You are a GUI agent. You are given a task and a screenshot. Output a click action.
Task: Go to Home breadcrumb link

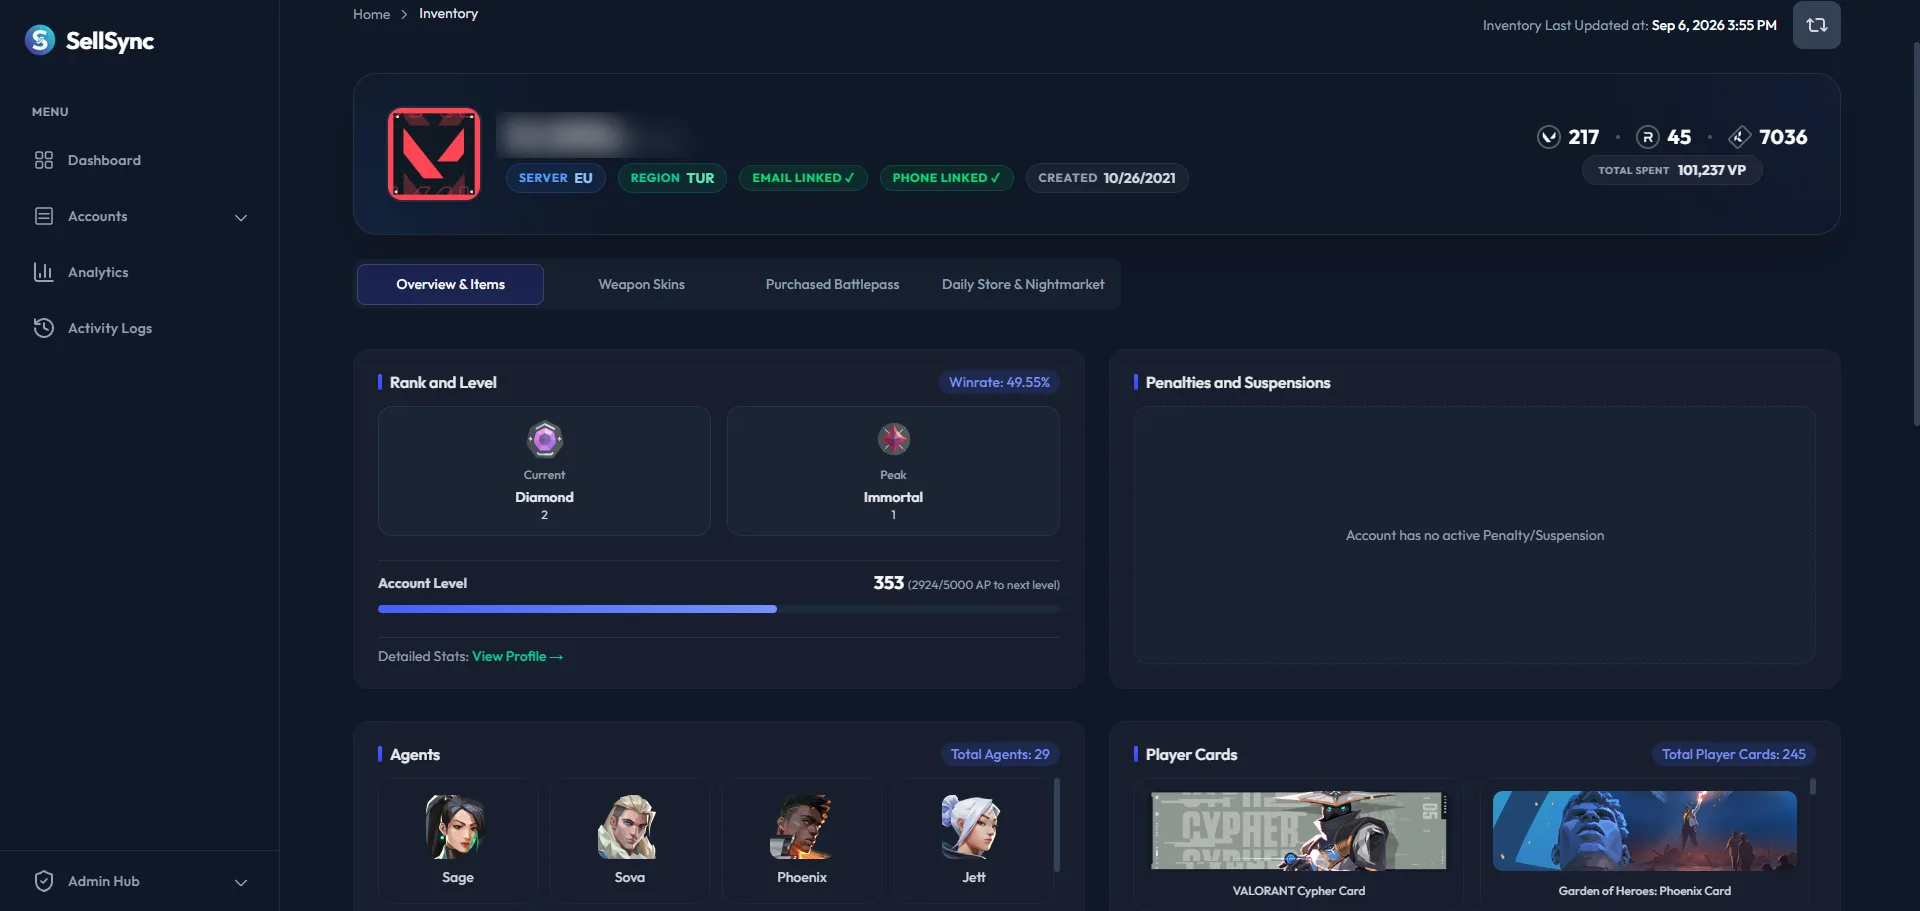click(371, 14)
